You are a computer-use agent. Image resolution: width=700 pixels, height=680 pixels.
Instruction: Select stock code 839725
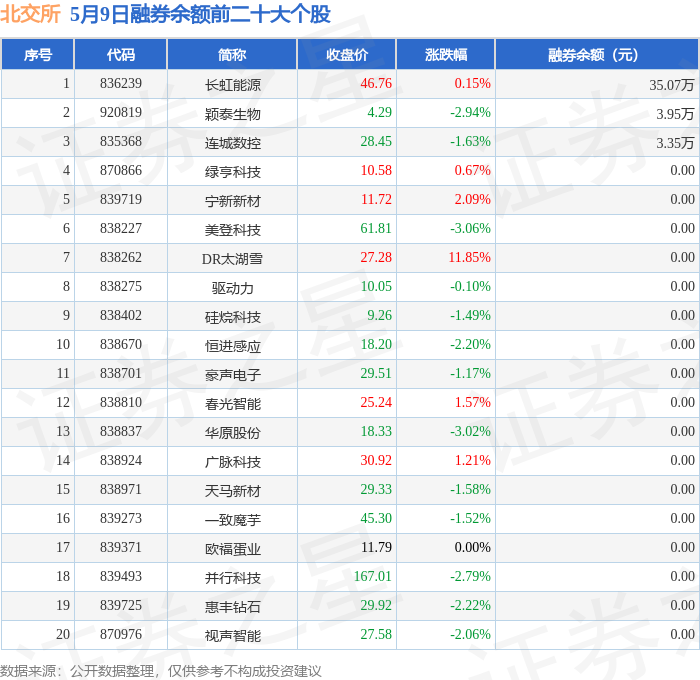click(121, 606)
